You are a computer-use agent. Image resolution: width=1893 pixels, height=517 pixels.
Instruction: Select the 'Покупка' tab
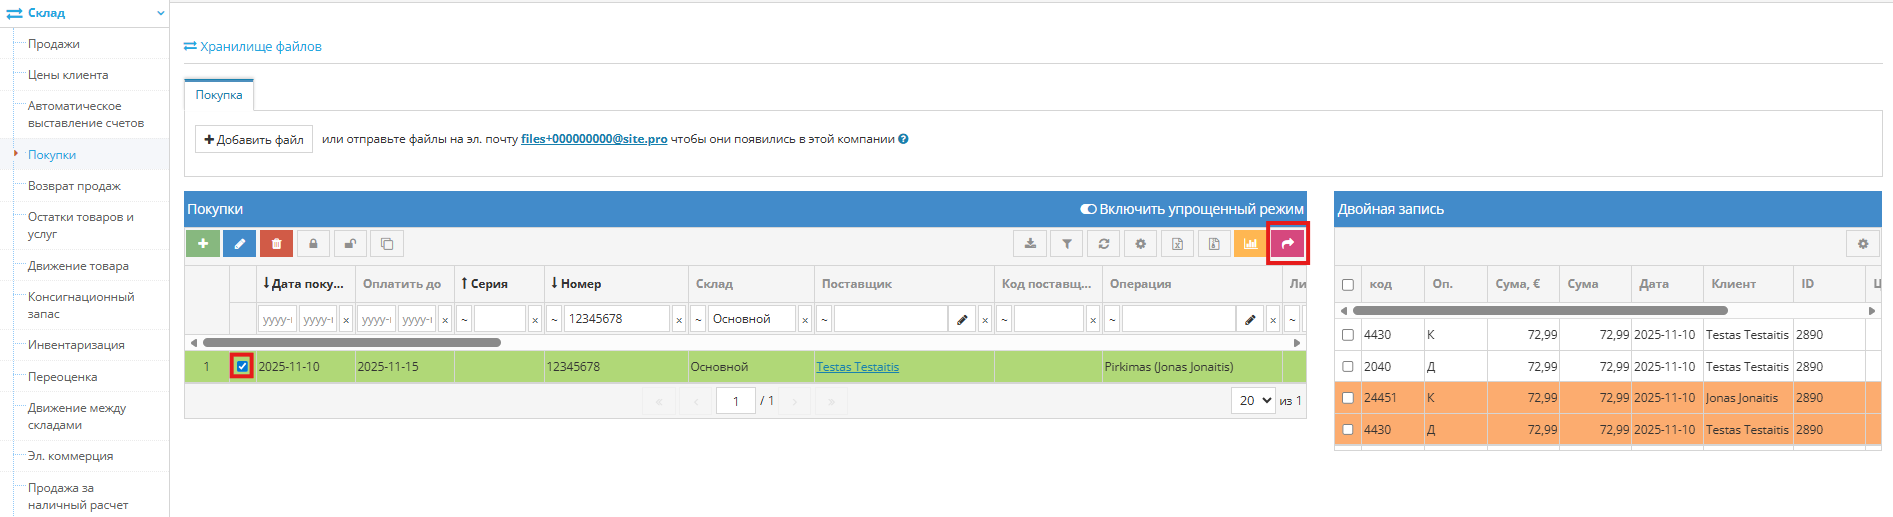pos(219,95)
